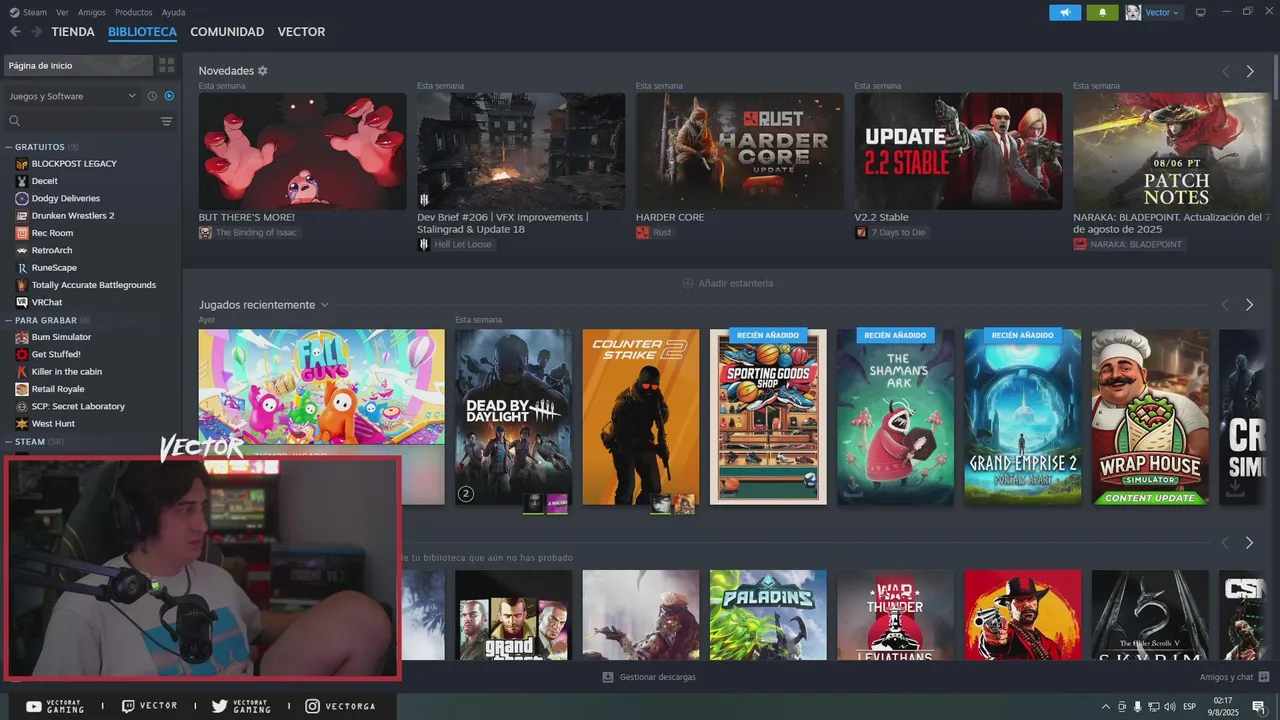Open Juegos y Software filter dropdown
The width and height of the screenshot is (1280, 720).
(72, 96)
